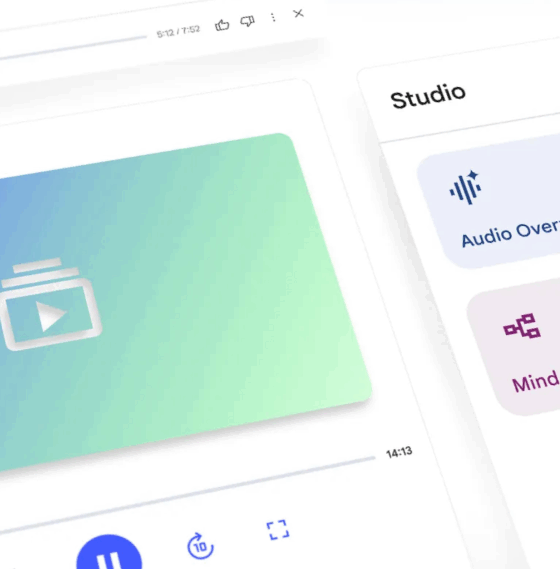The image size is (560, 569).
Task: Click the purple Mind Map diagram icon
Action: pyautogui.click(x=522, y=326)
